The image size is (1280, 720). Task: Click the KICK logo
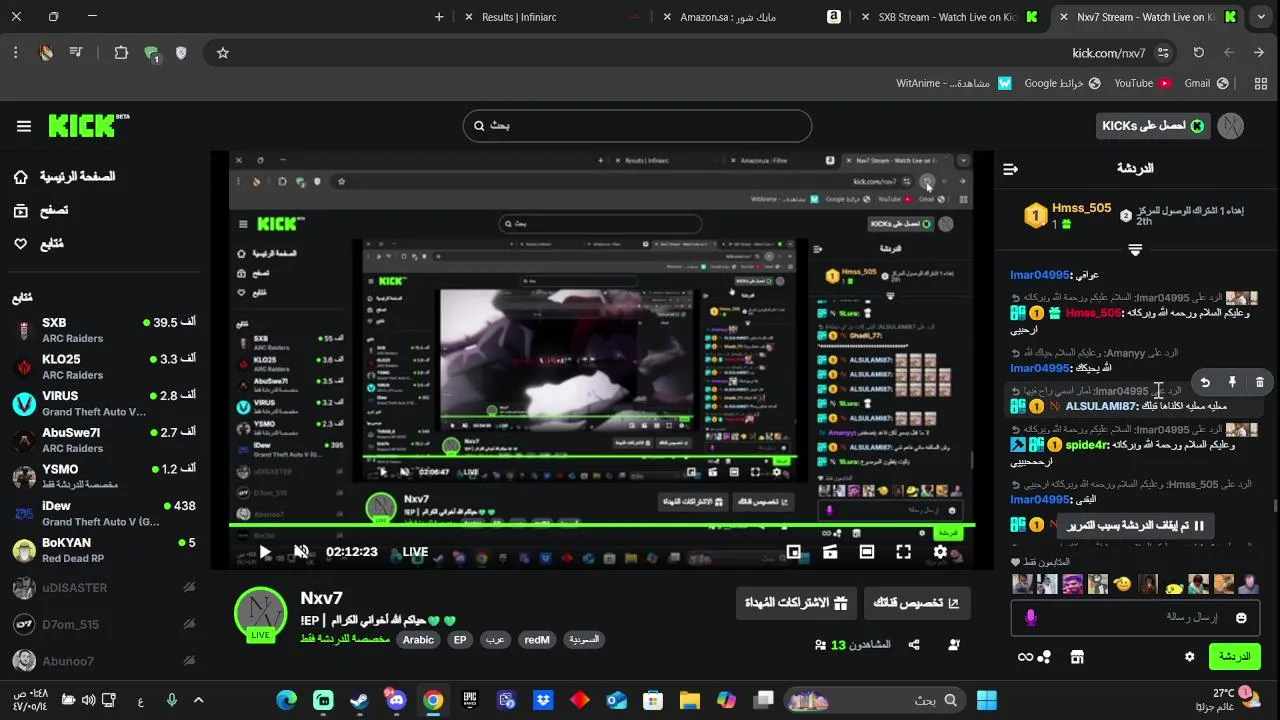[x=88, y=125]
